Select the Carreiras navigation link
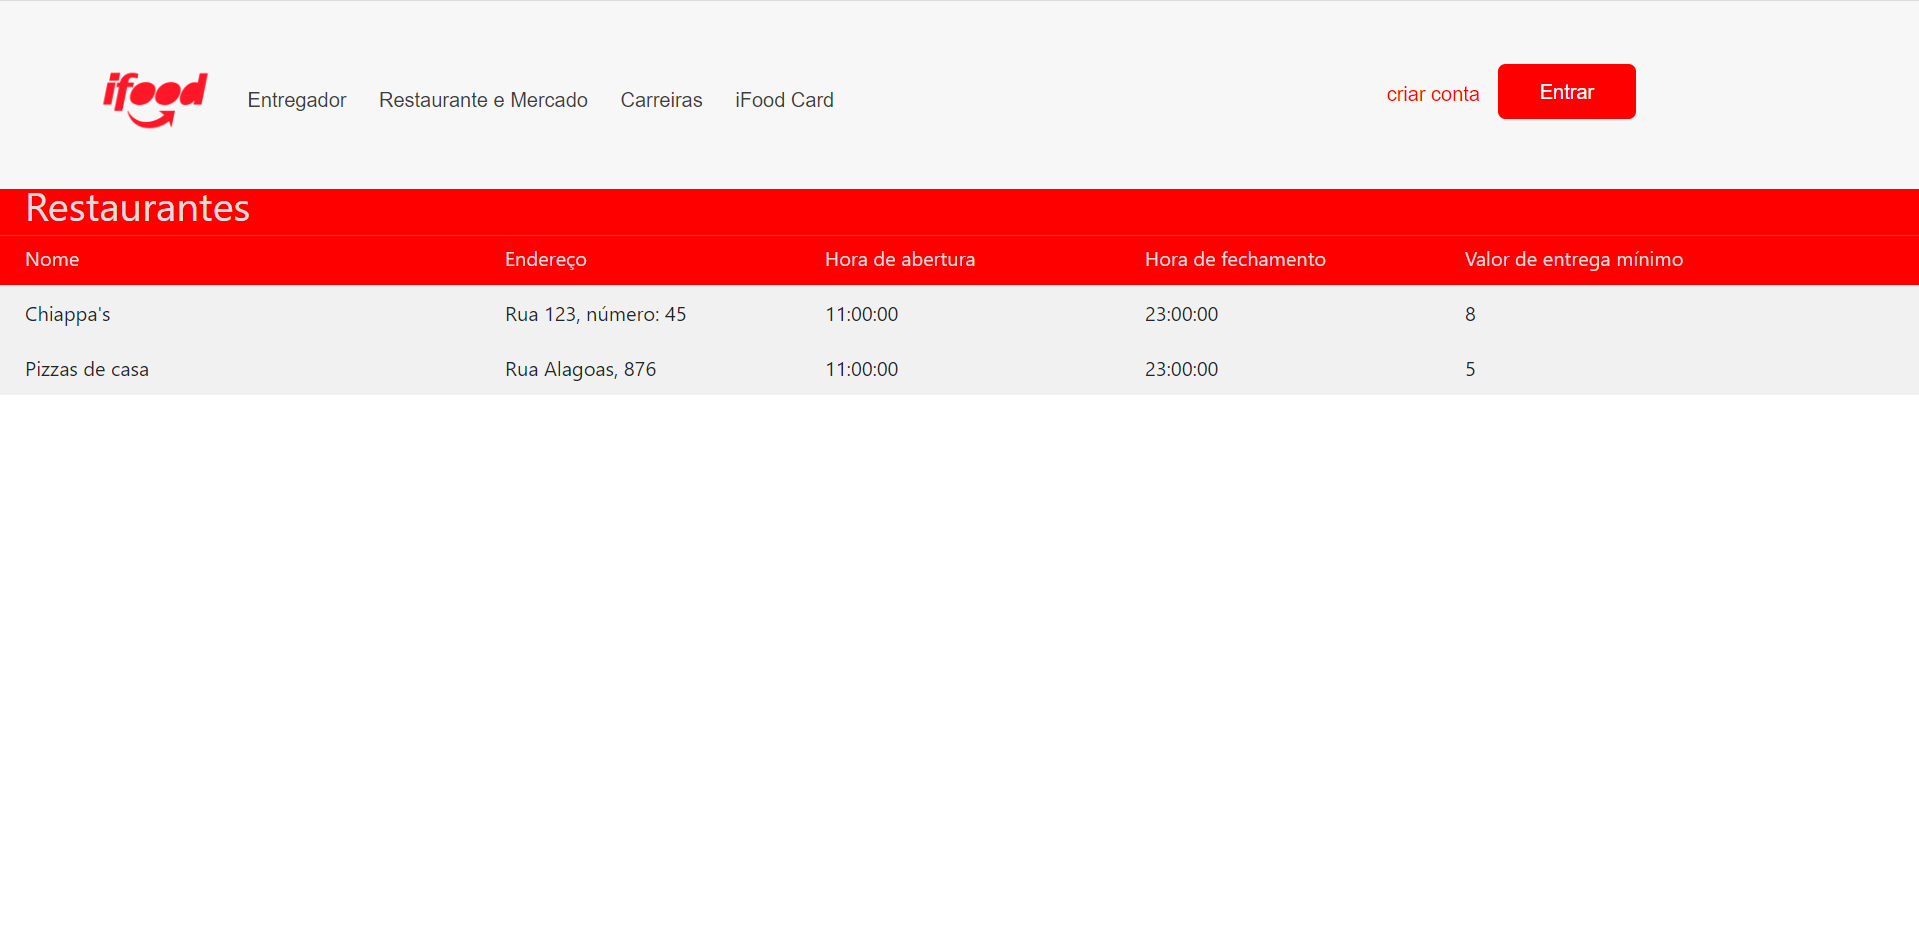 point(661,100)
